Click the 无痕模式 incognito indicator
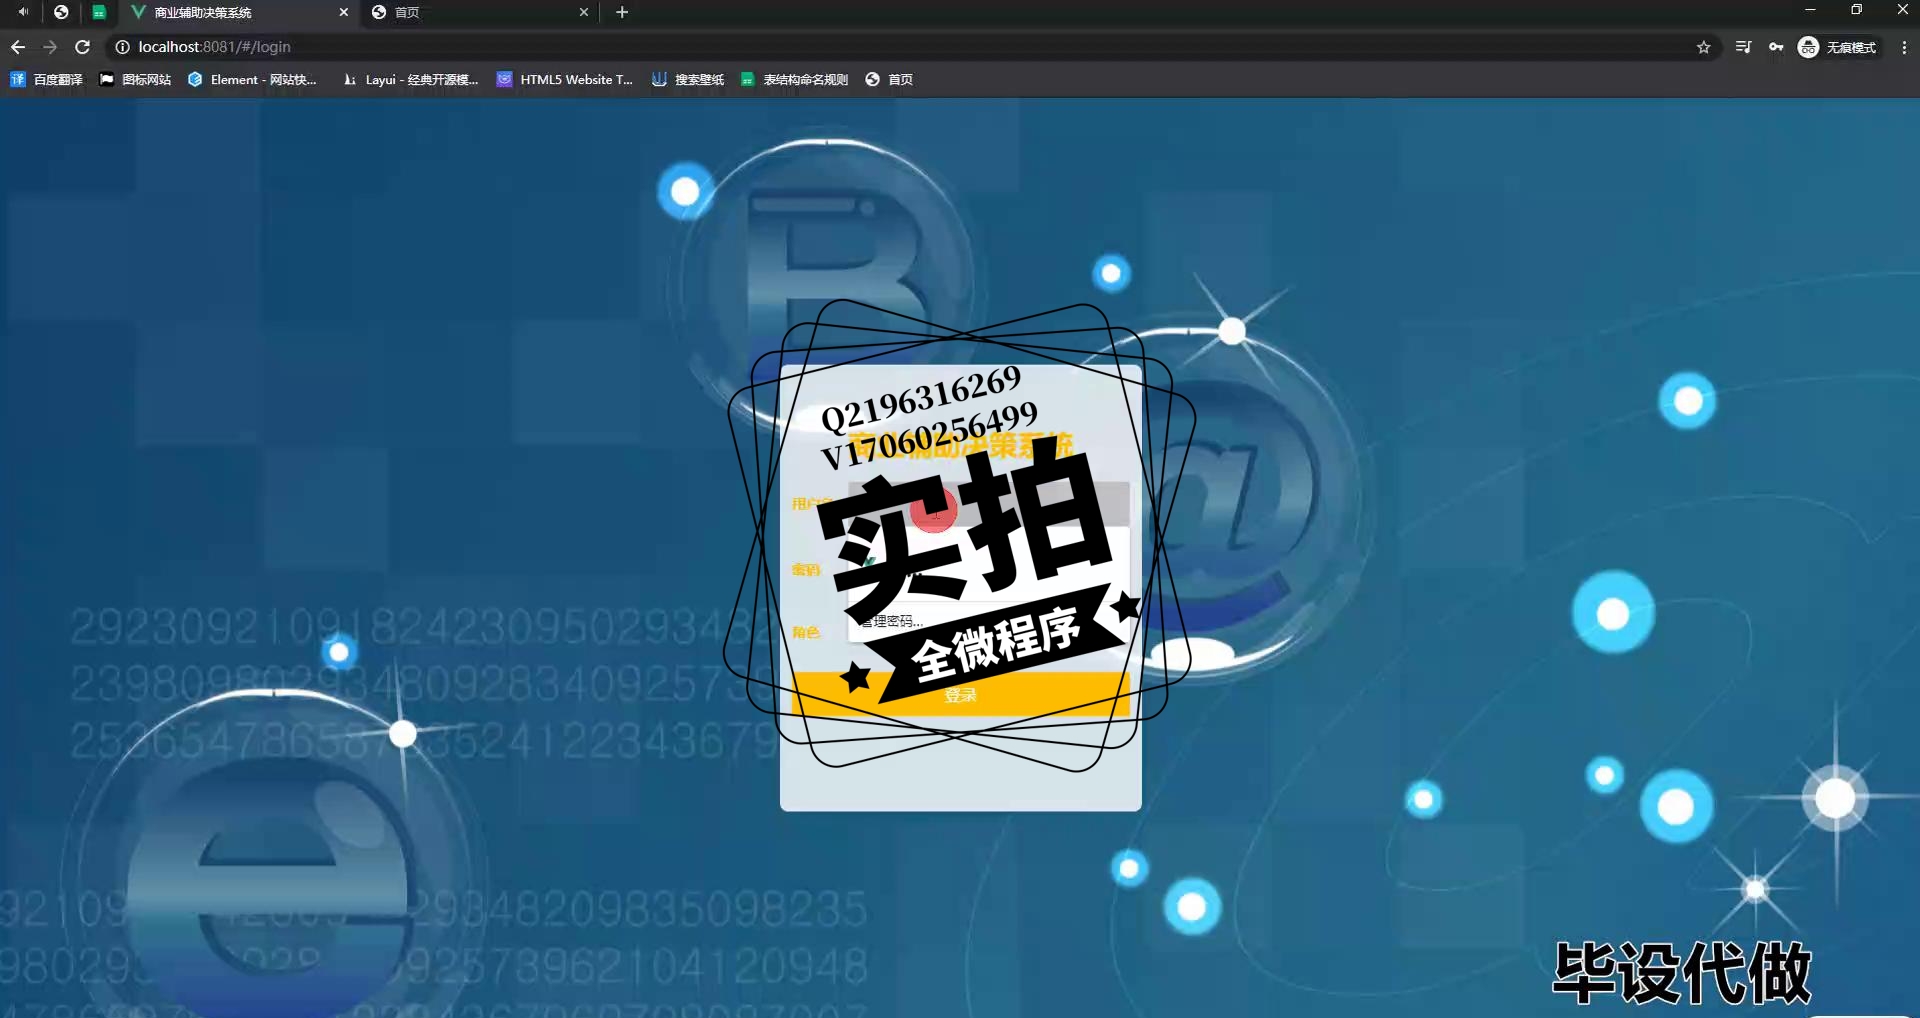1920x1018 pixels. click(x=1838, y=47)
